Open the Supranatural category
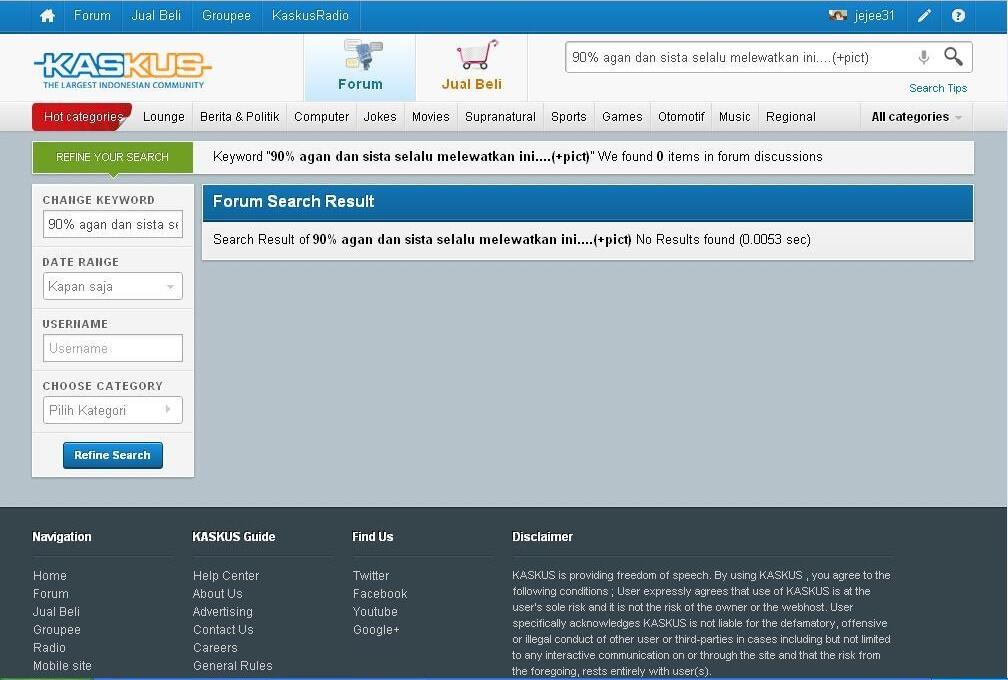This screenshot has height=680, width=1008. point(500,117)
